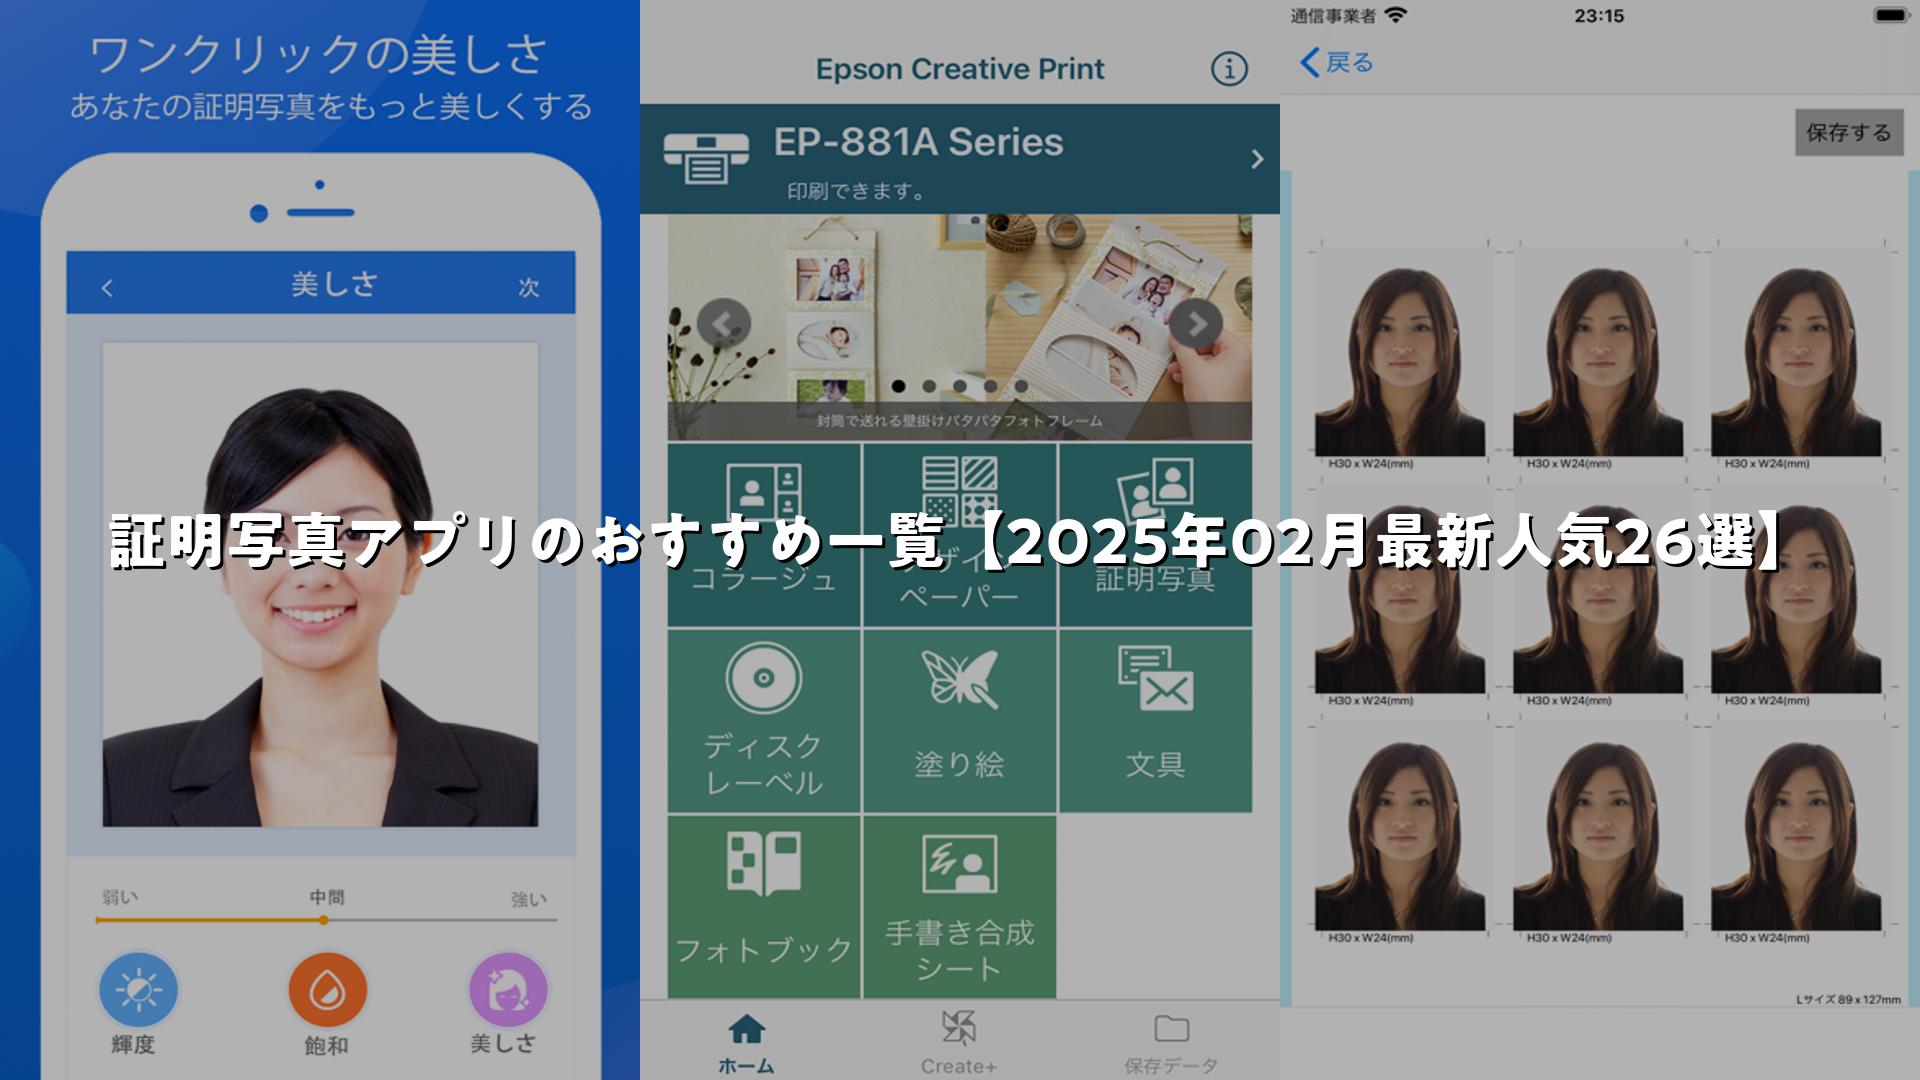Screen dimensions: 1920x1080
Task: Tap 次 in the 美しさ header
Action: 529,288
